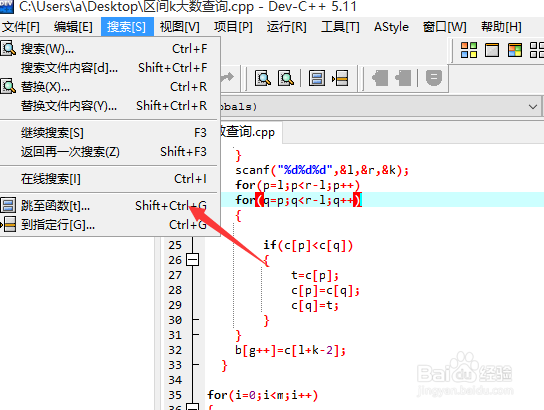Click the b[g++]=c[l+k-2]; code line

(x=290, y=350)
